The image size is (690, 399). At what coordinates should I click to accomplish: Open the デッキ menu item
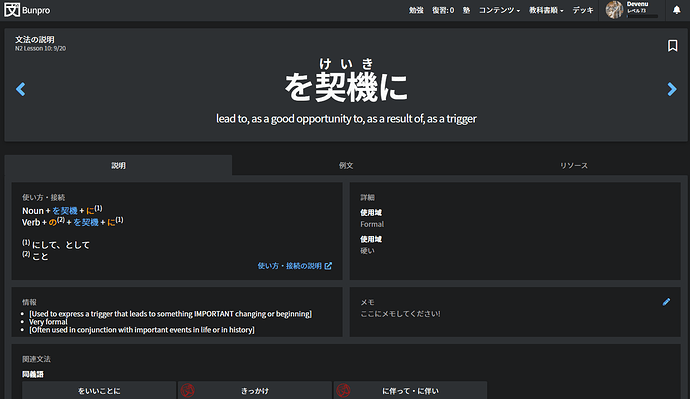[583, 10]
